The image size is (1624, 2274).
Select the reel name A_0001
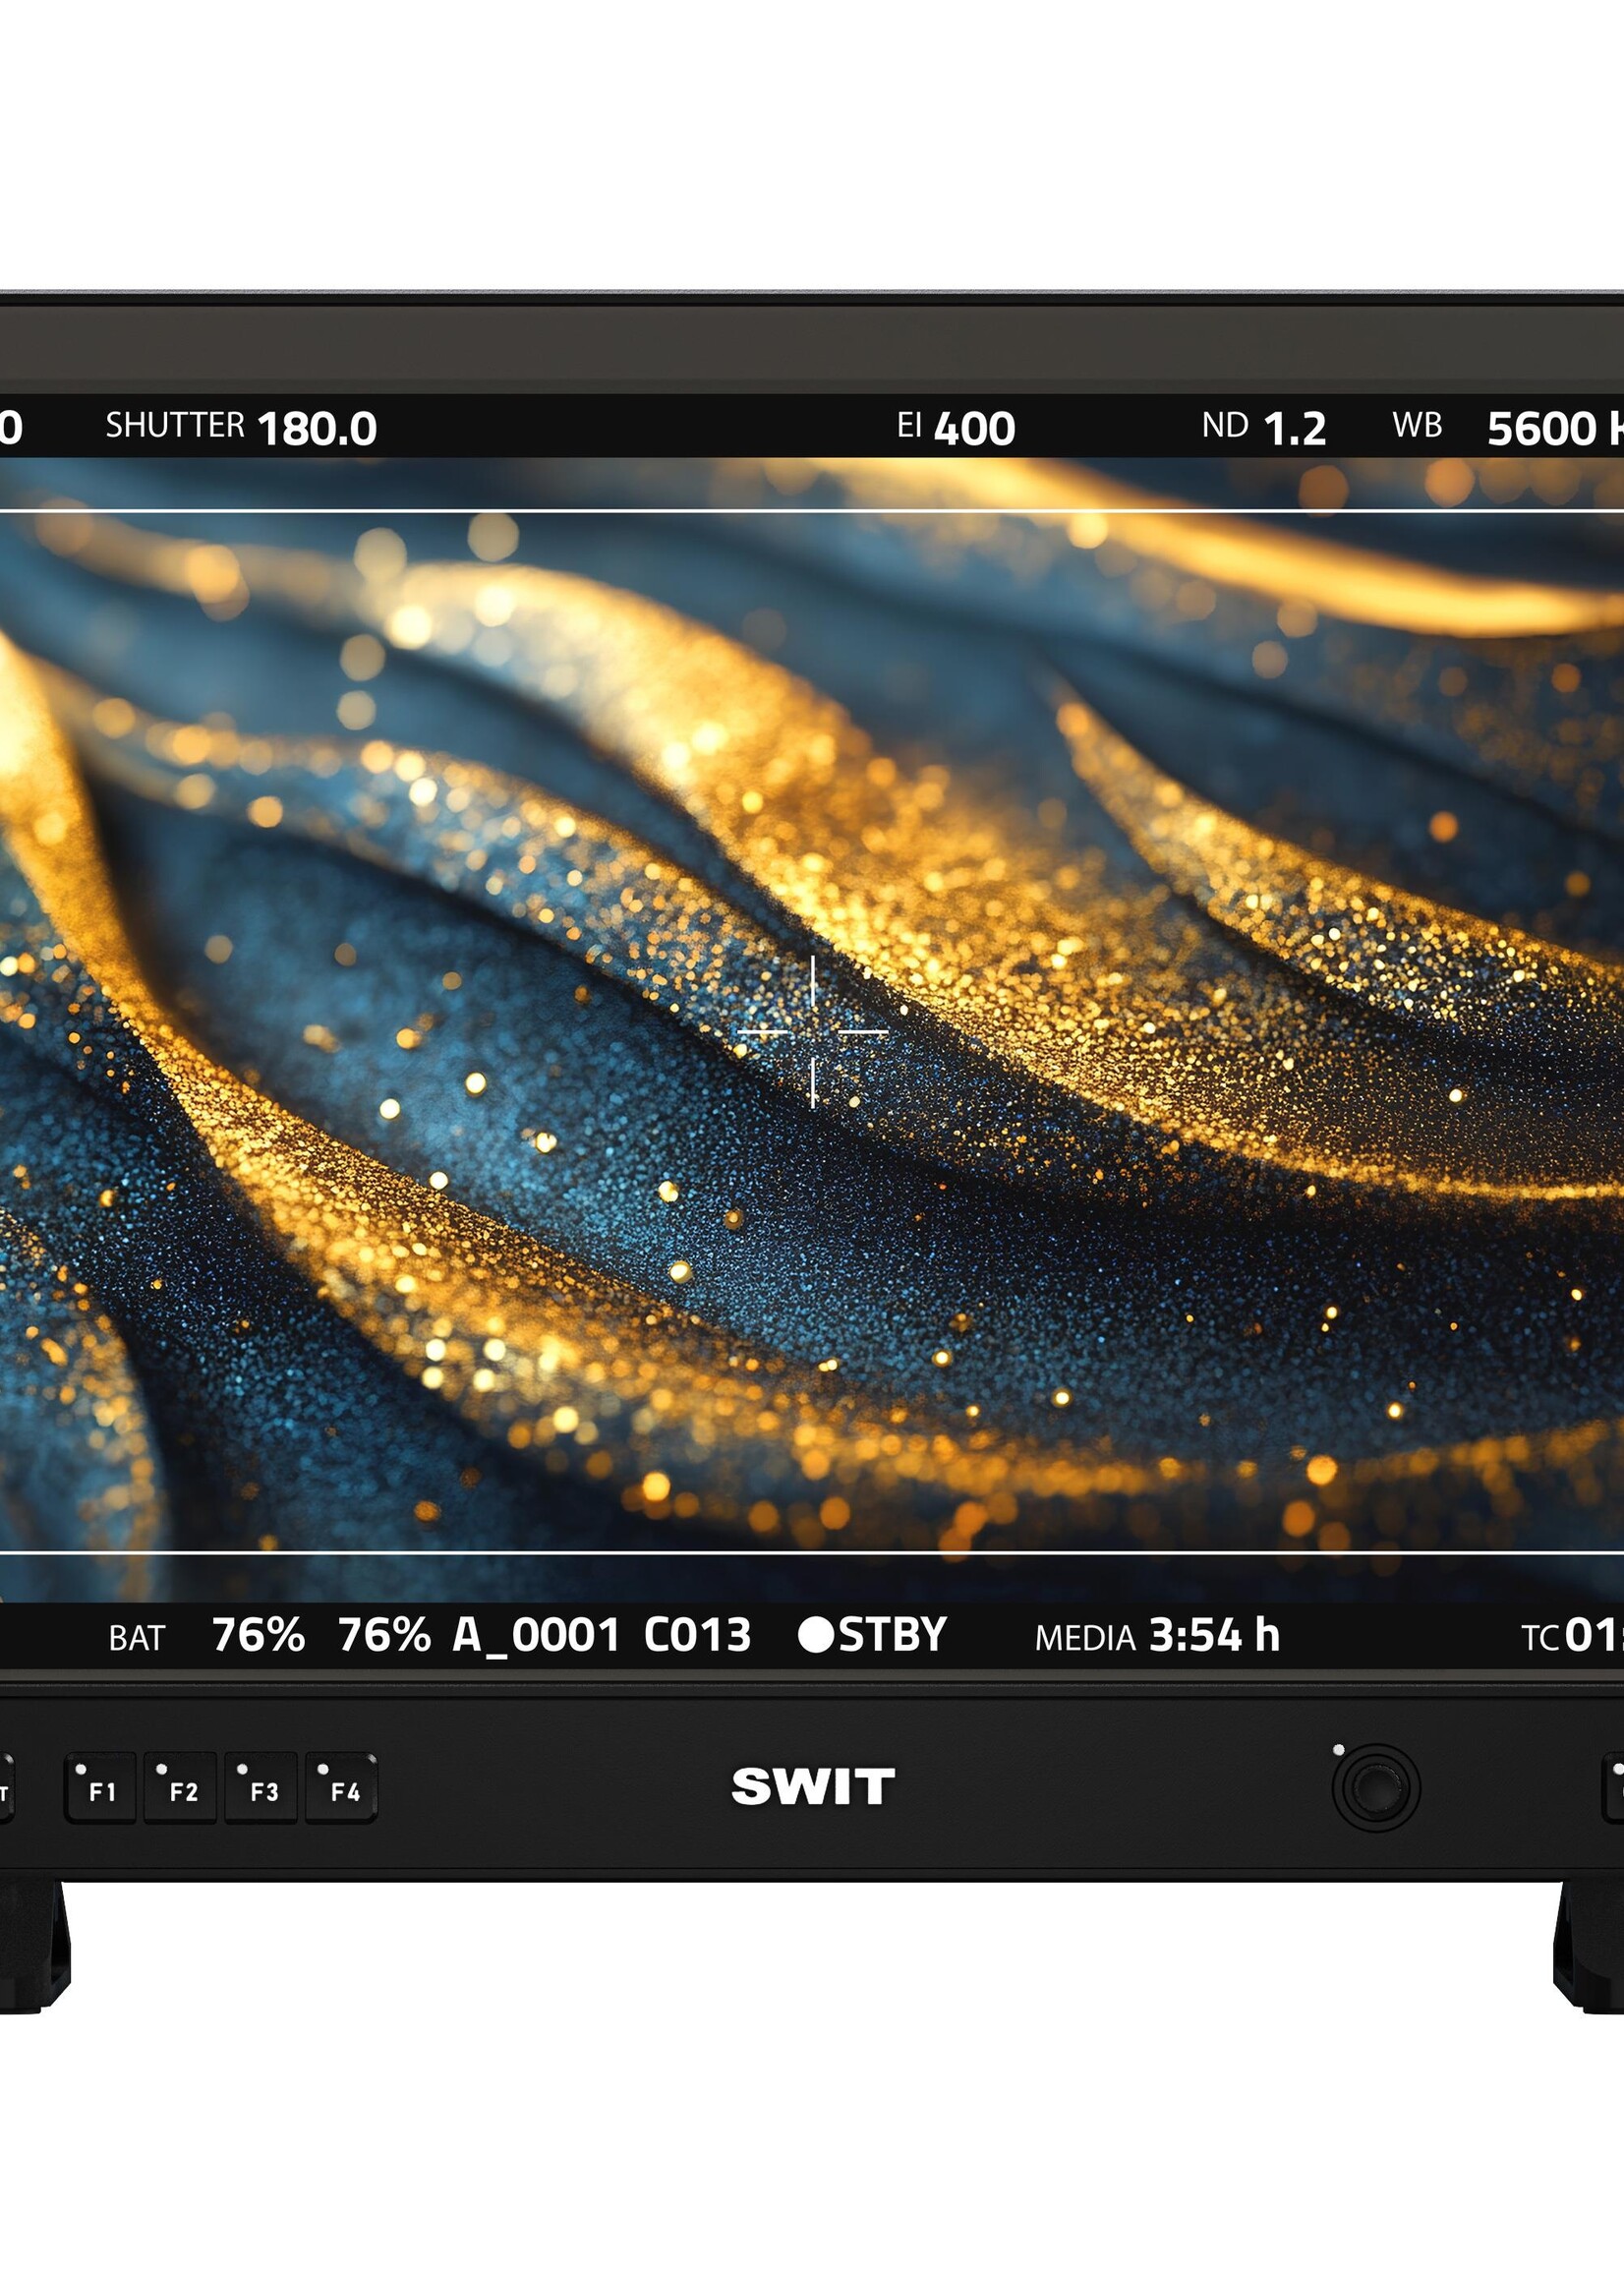(x=537, y=1637)
